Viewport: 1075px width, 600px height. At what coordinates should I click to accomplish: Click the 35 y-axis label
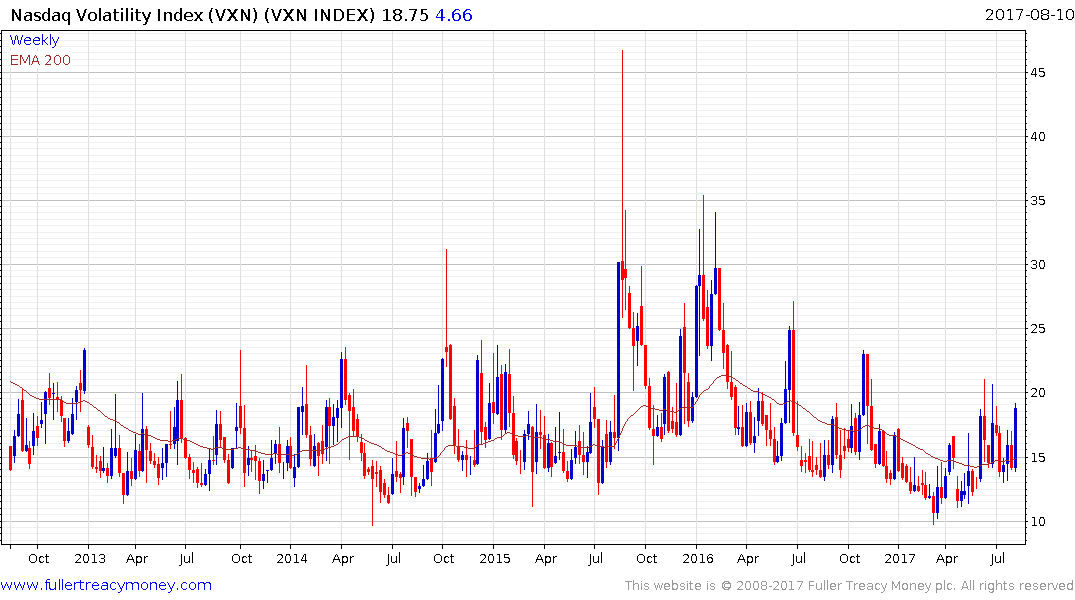pos(1037,201)
